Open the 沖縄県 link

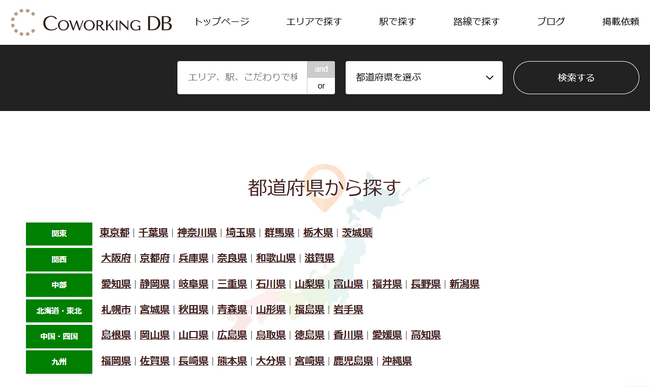[397, 361]
